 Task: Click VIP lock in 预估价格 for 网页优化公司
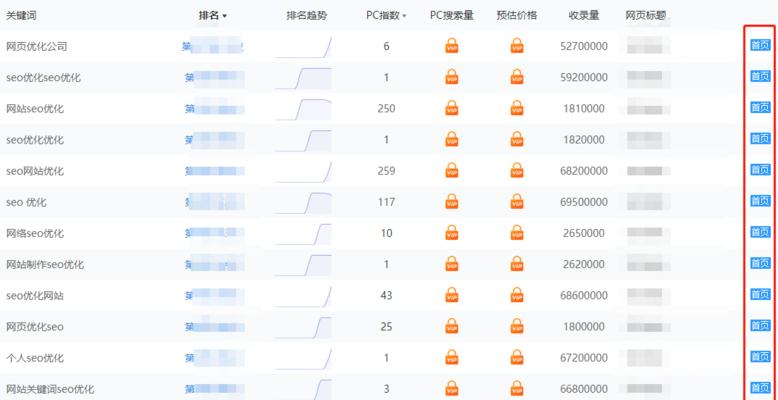[517, 46]
